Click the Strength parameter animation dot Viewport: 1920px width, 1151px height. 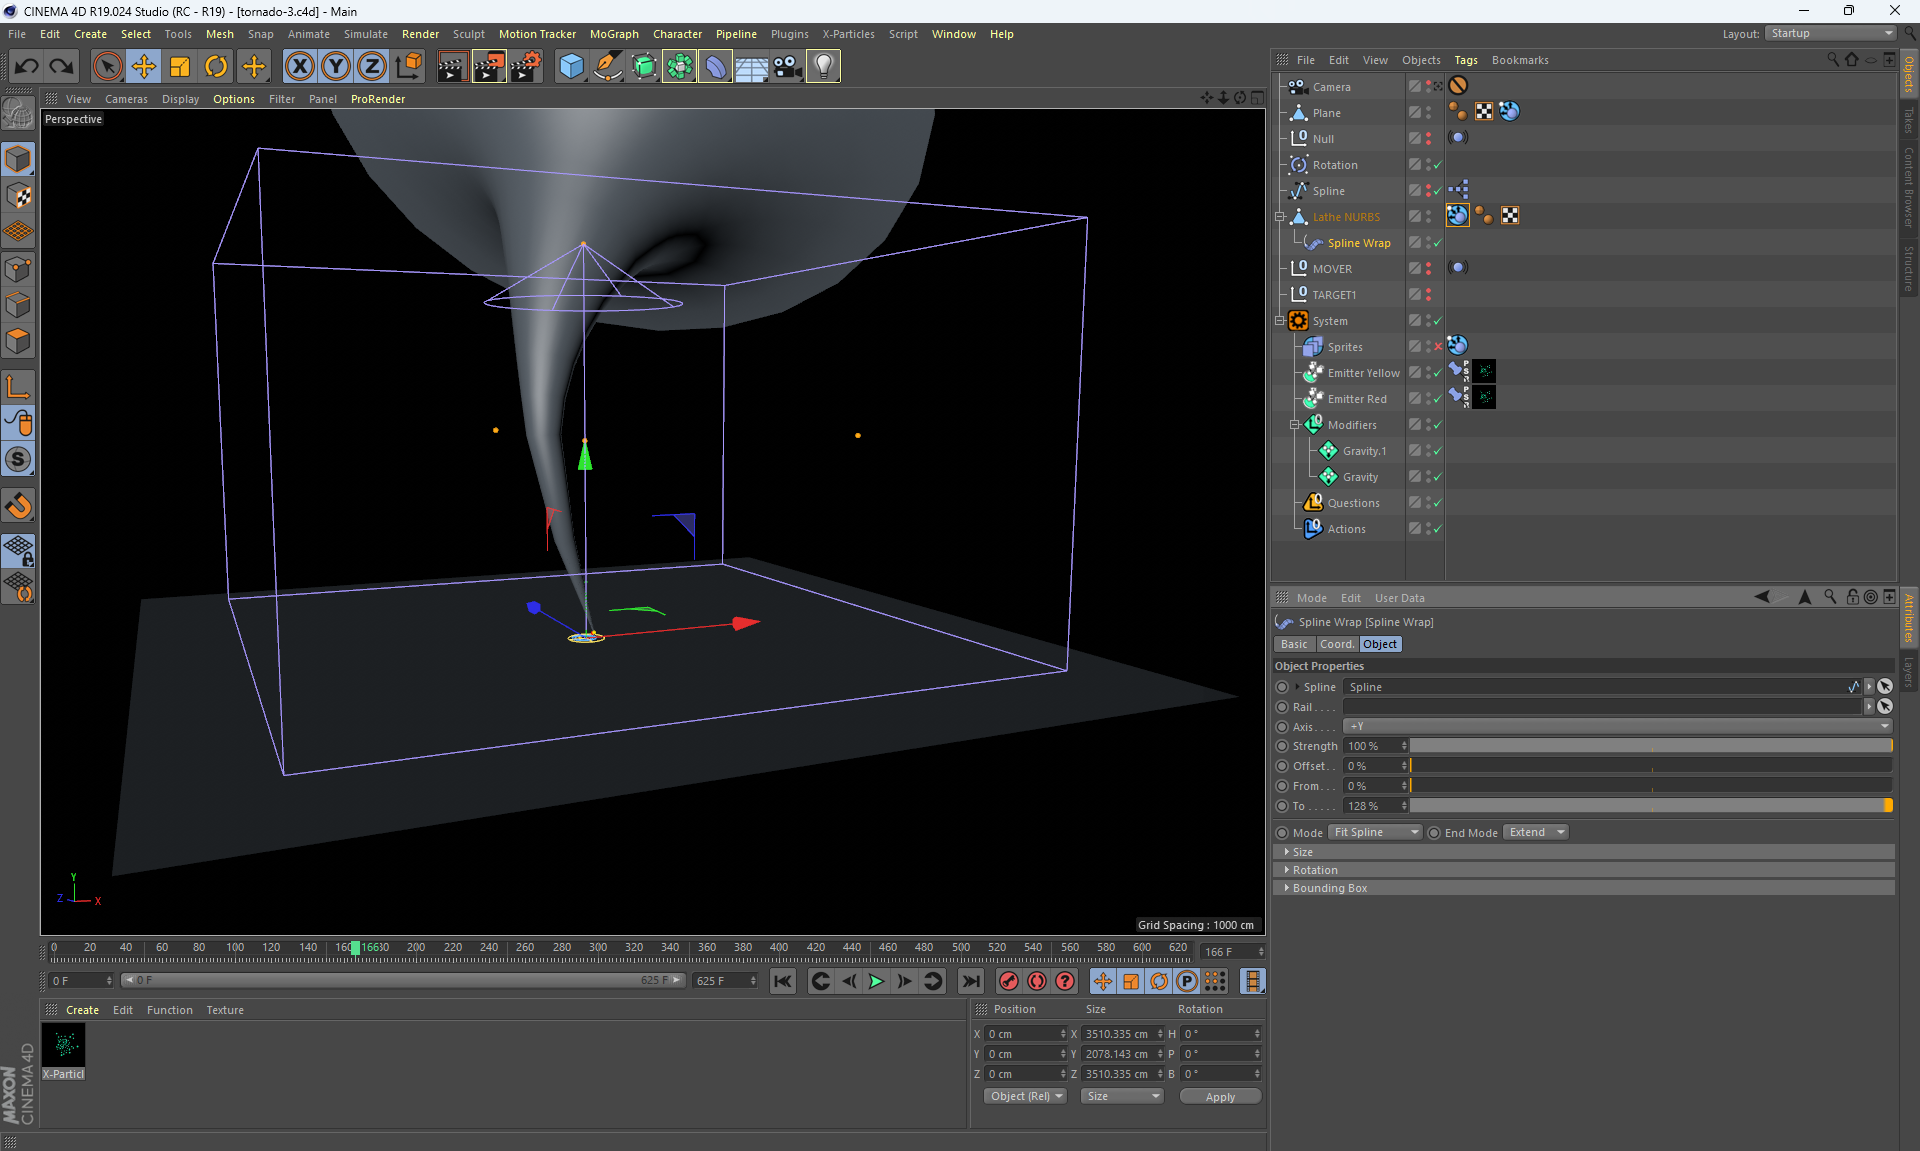[x=1282, y=746]
